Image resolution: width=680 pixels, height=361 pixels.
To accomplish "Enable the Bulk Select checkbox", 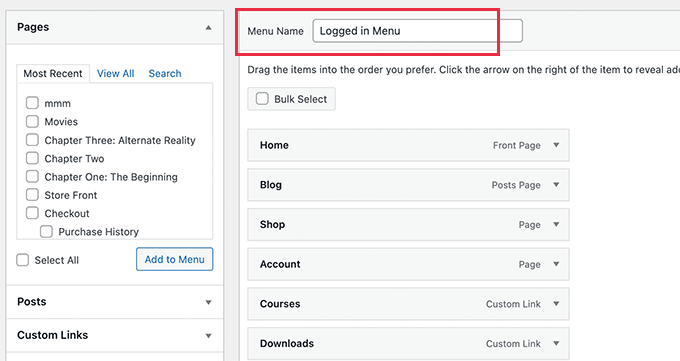I will (x=262, y=99).
